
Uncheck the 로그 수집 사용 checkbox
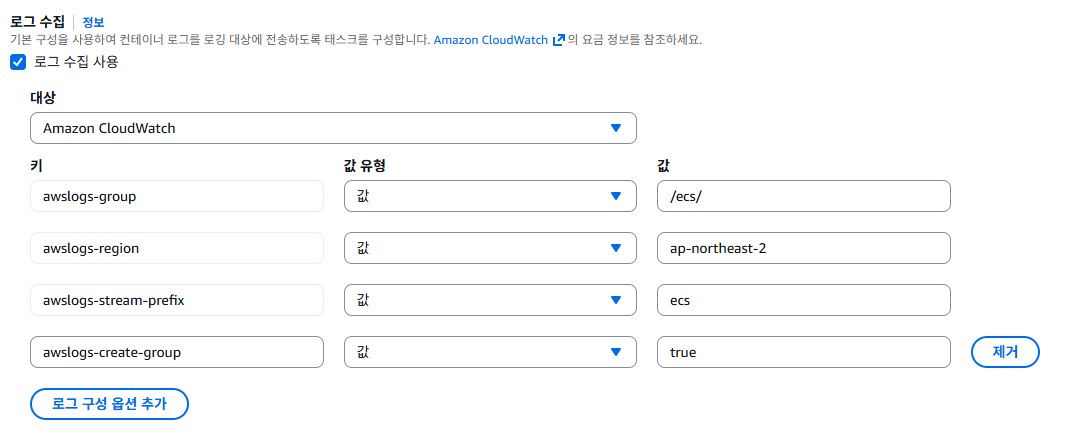(x=18, y=62)
